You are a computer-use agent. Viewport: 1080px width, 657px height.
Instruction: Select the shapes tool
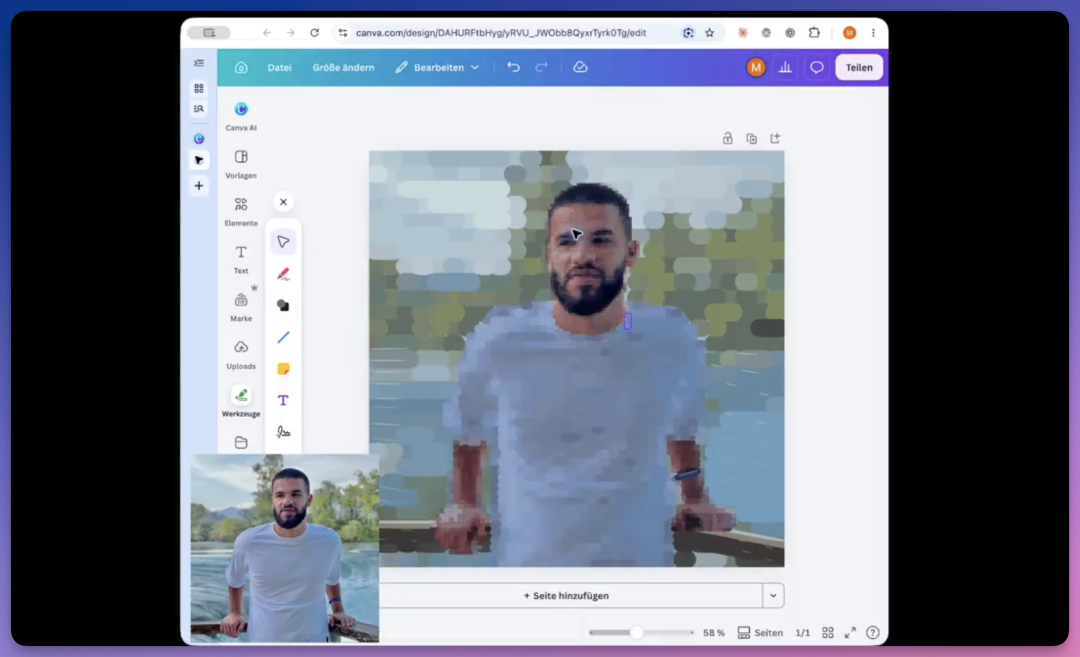tap(283, 305)
